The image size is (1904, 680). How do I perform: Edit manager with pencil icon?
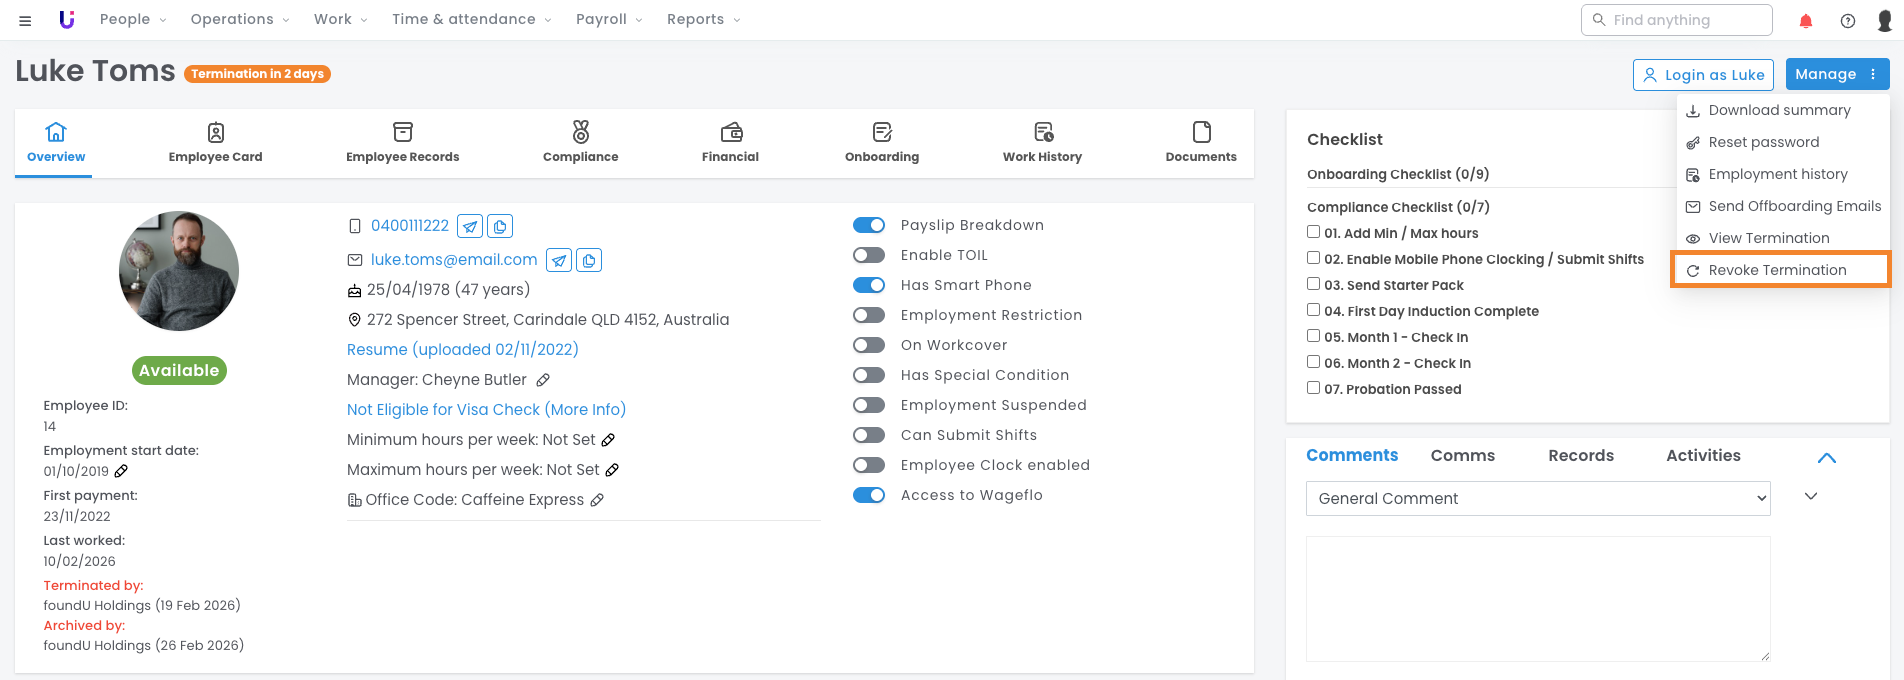[x=543, y=380]
